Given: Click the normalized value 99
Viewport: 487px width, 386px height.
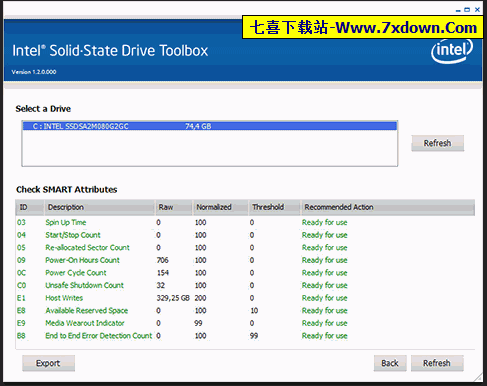Looking at the screenshot, I should point(198,323).
